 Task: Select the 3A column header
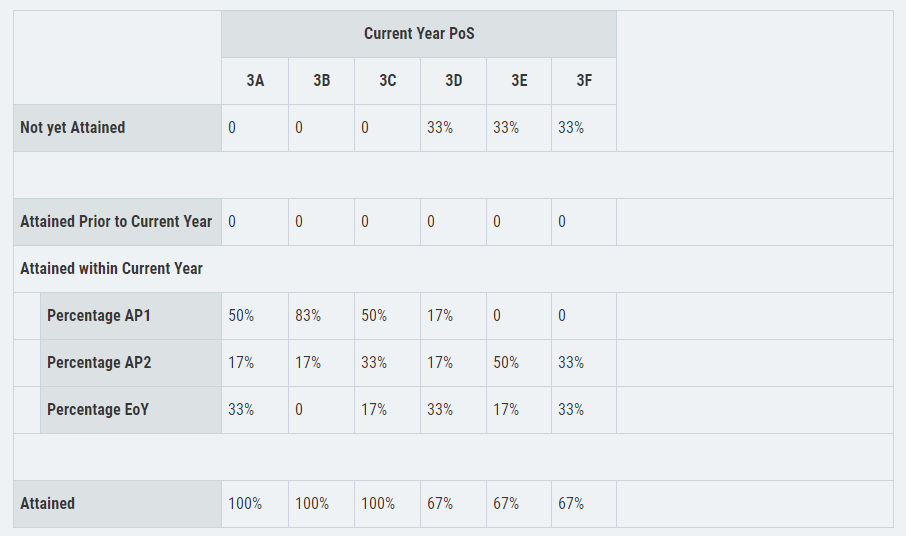(x=255, y=81)
